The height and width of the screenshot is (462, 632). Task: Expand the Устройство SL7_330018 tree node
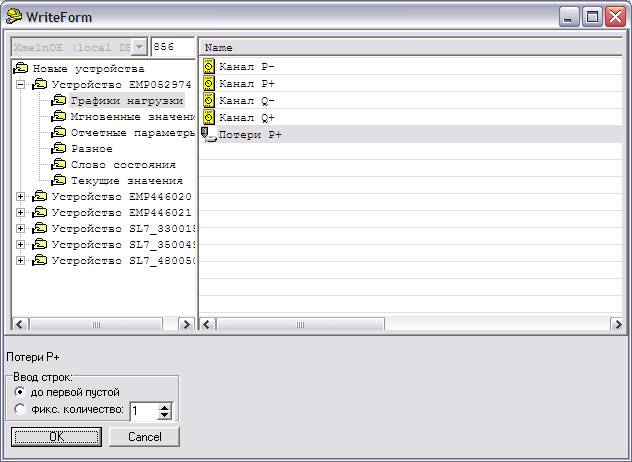pyautogui.click(x=21, y=229)
